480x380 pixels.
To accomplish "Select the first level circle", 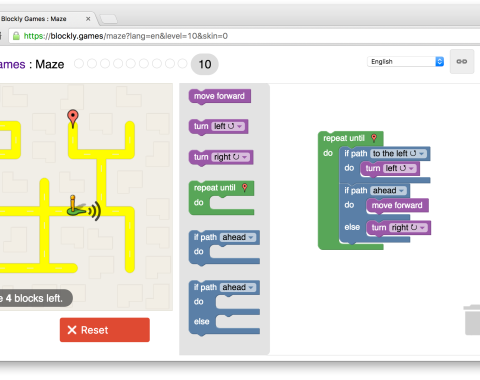I will pyautogui.click(x=79, y=64).
